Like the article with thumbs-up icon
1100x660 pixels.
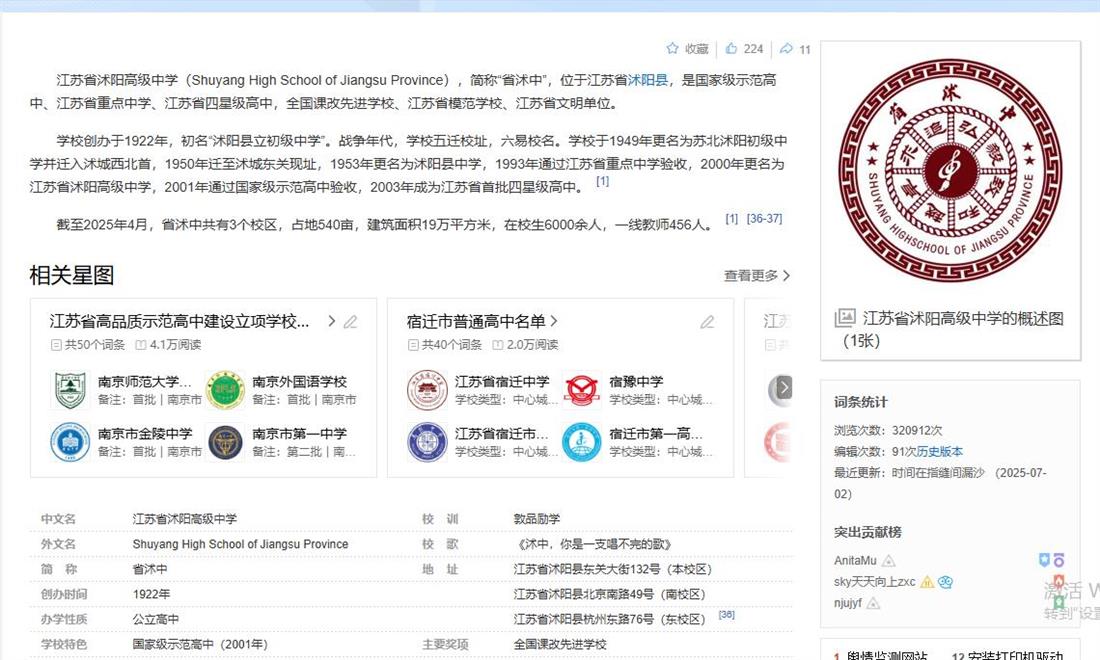732,48
